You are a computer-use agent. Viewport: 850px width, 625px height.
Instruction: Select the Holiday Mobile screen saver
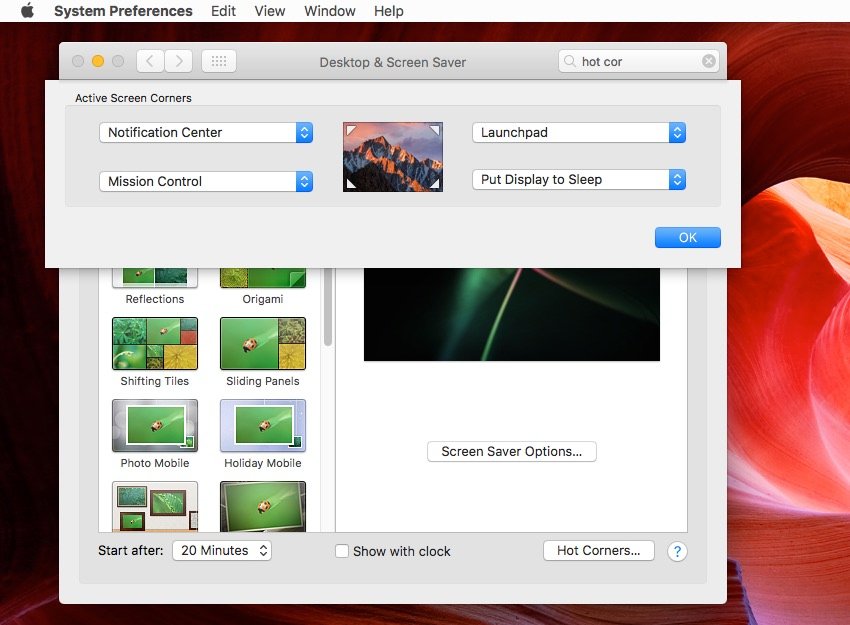(x=263, y=434)
